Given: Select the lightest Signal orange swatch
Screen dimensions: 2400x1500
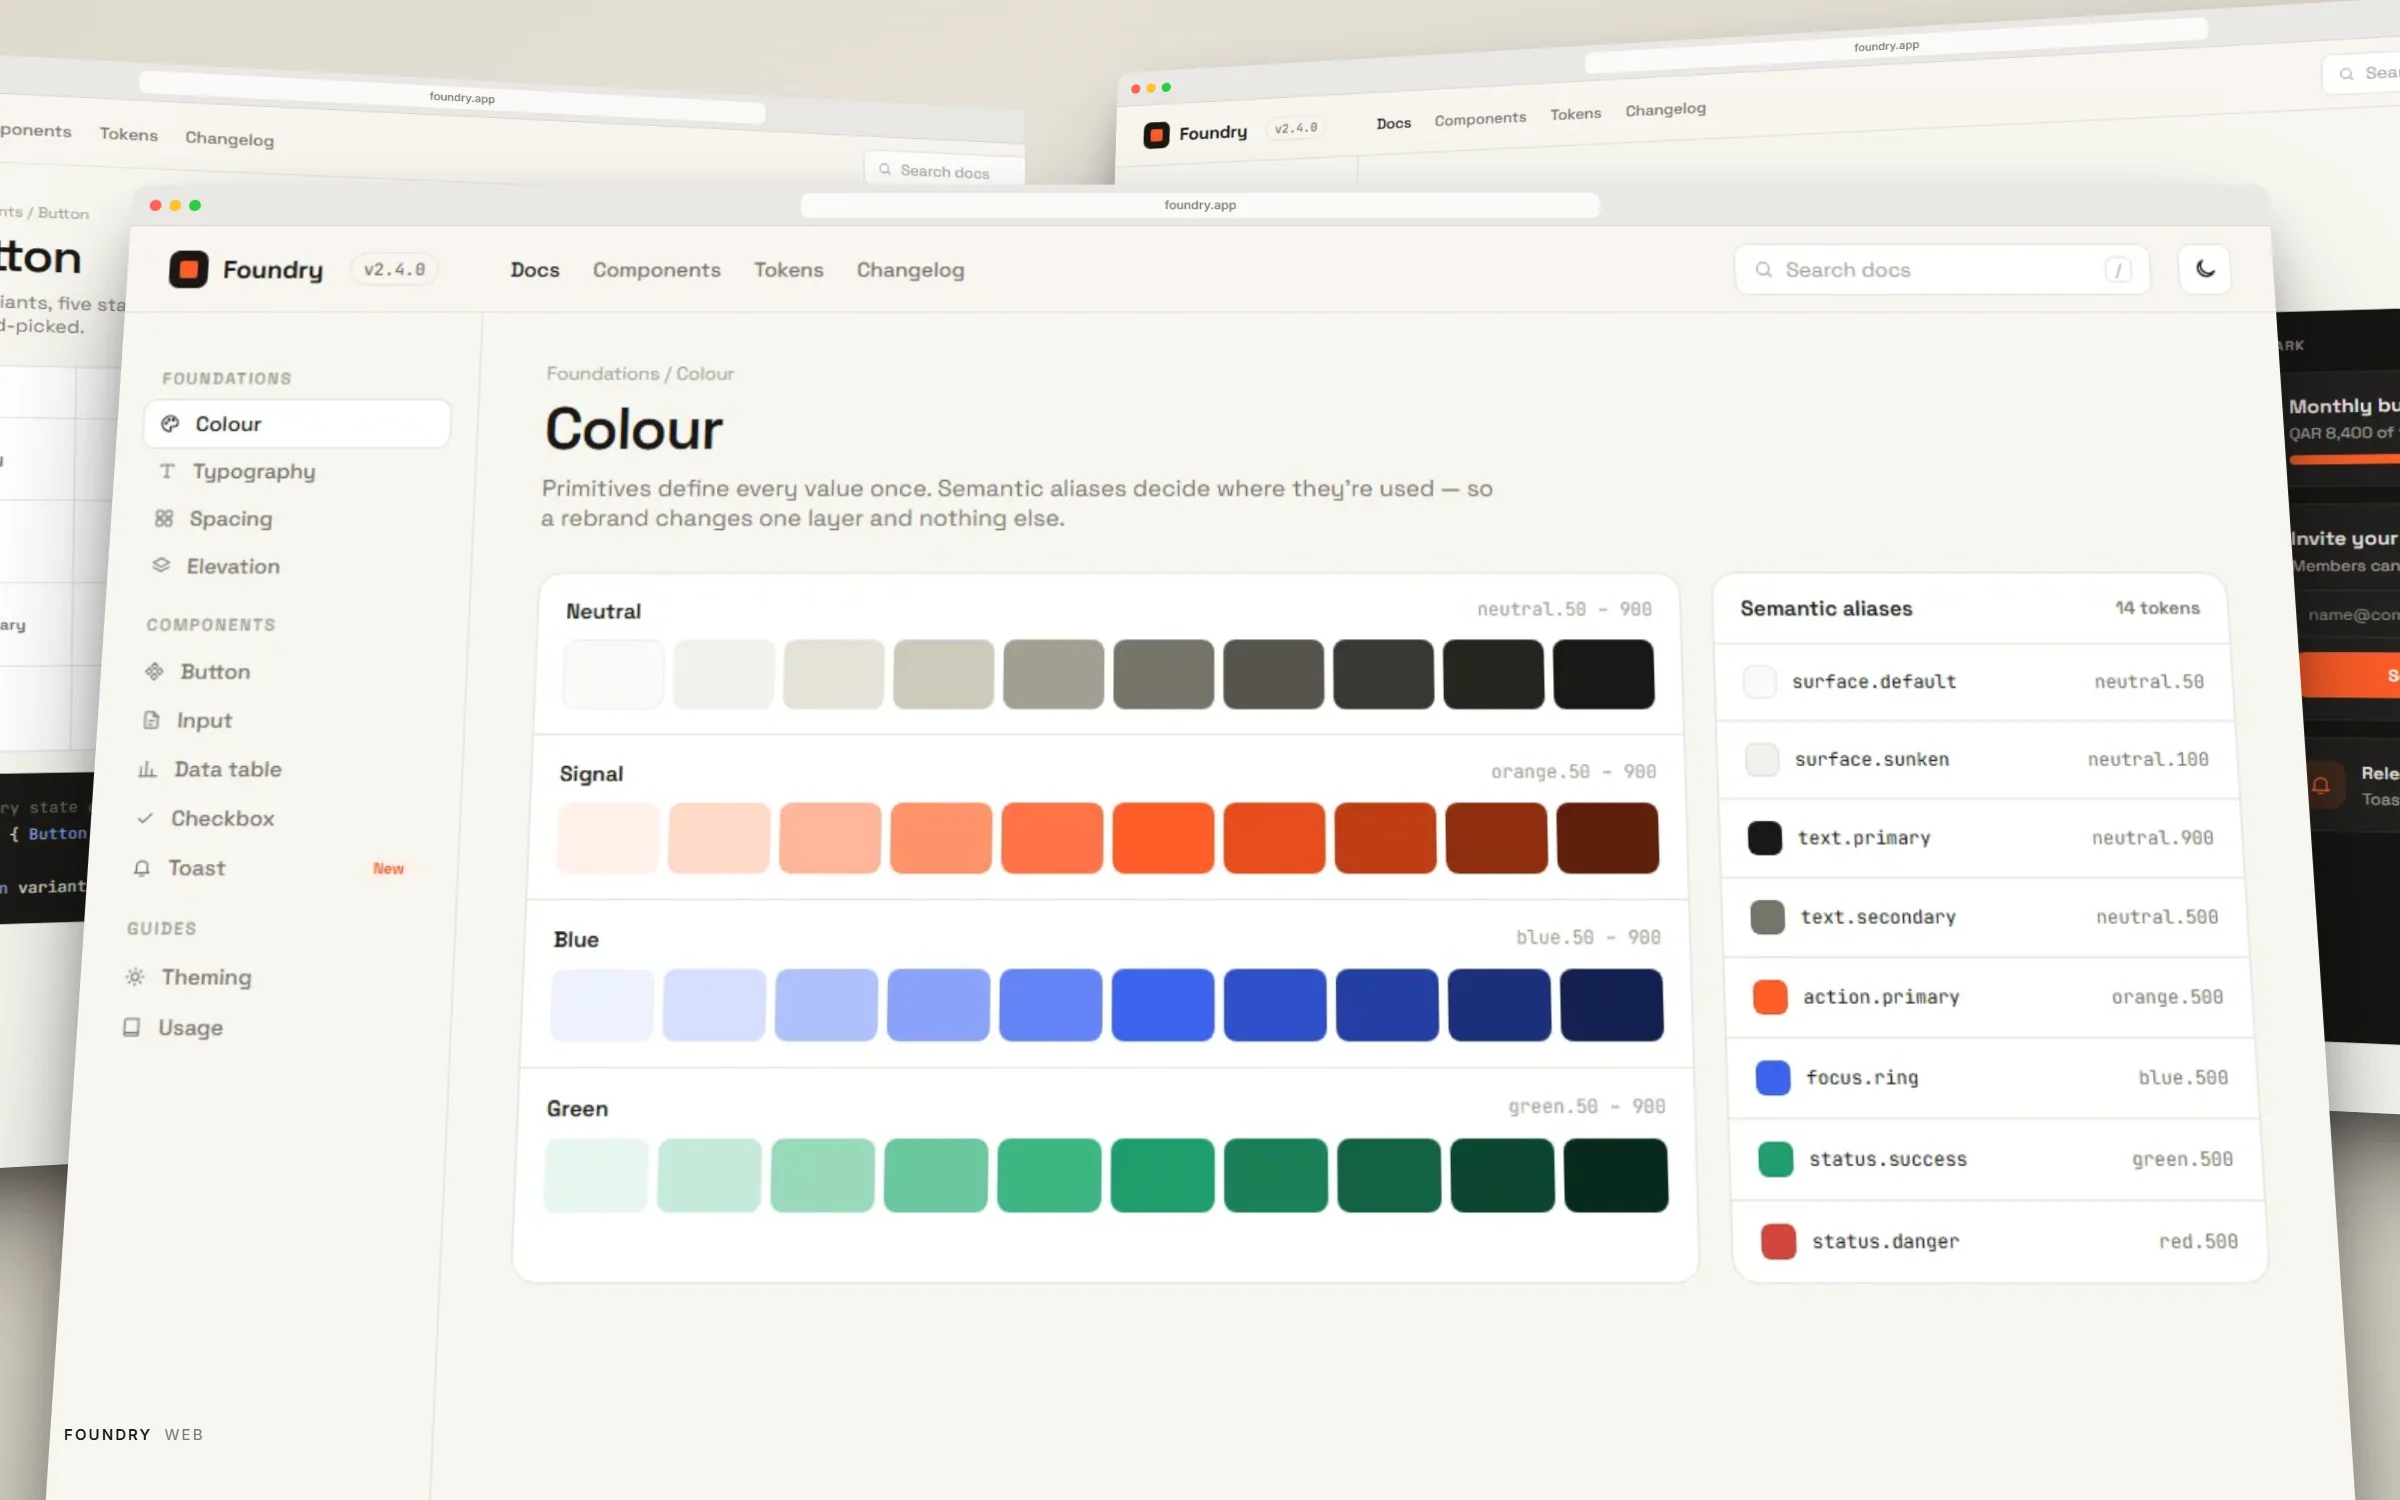Looking at the screenshot, I should pos(608,837).
